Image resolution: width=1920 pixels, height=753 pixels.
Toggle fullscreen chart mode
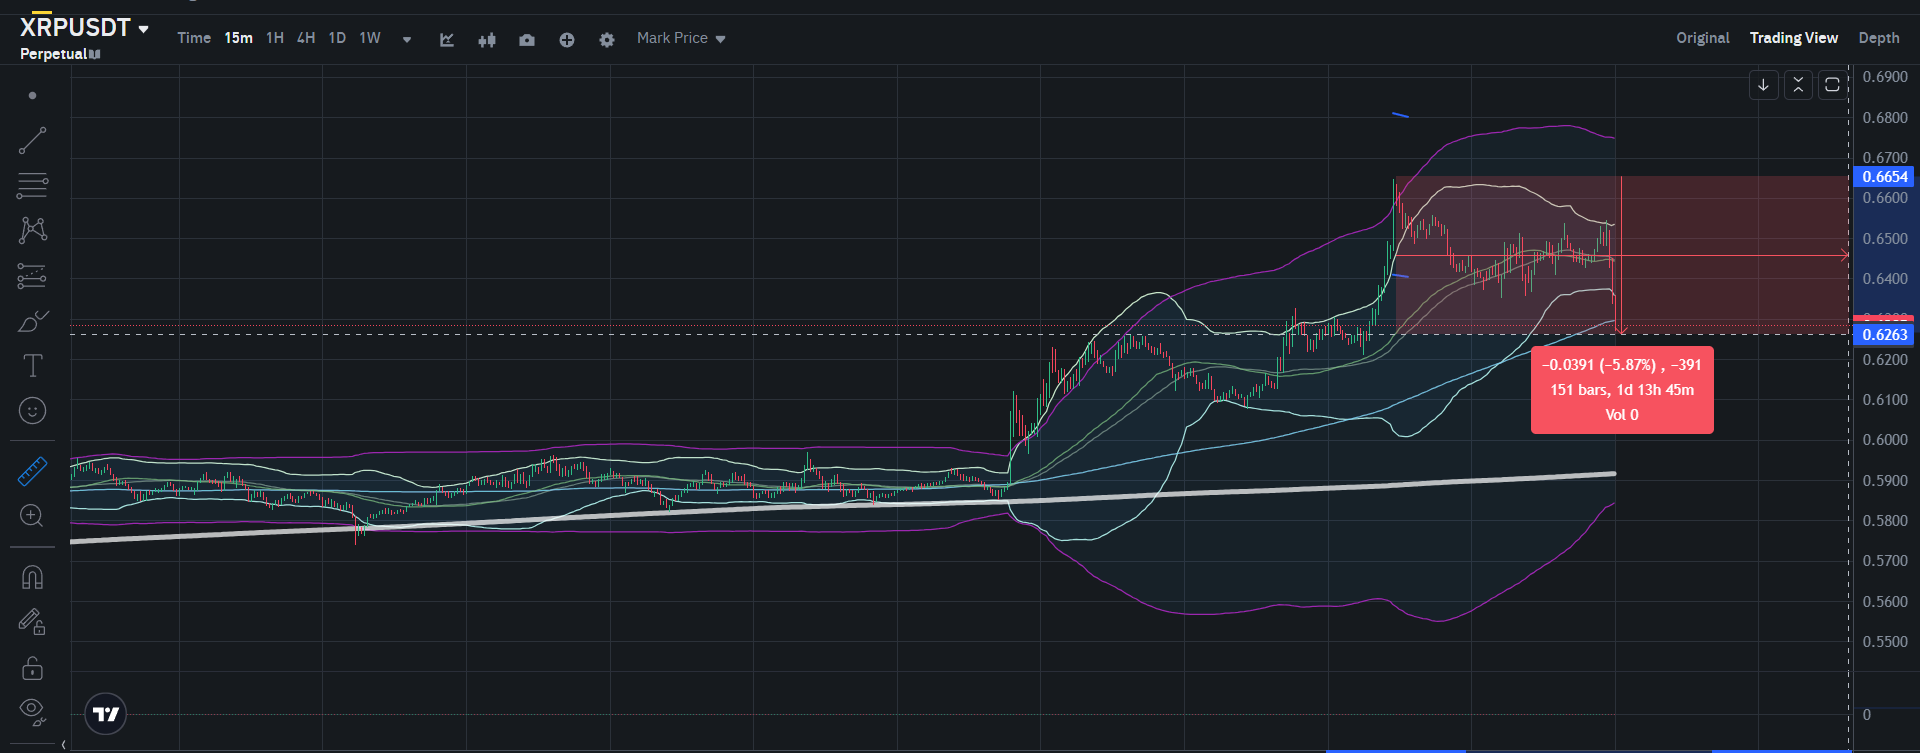pyautogui.click(x=1832, y=85)
